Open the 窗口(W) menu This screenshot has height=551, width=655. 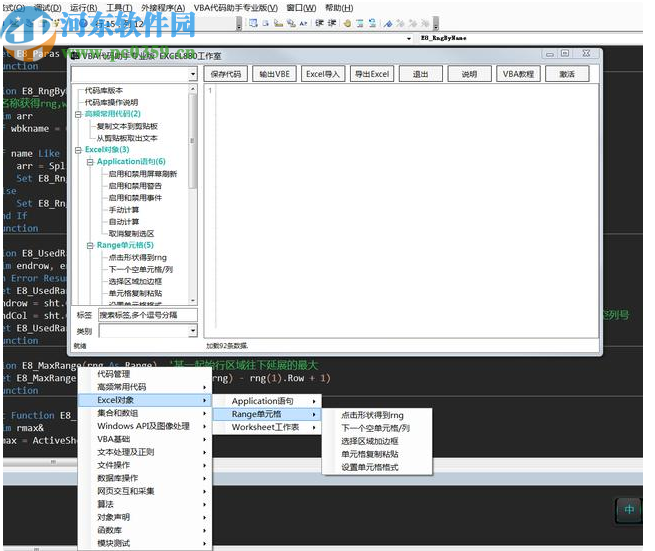(301, 8)
